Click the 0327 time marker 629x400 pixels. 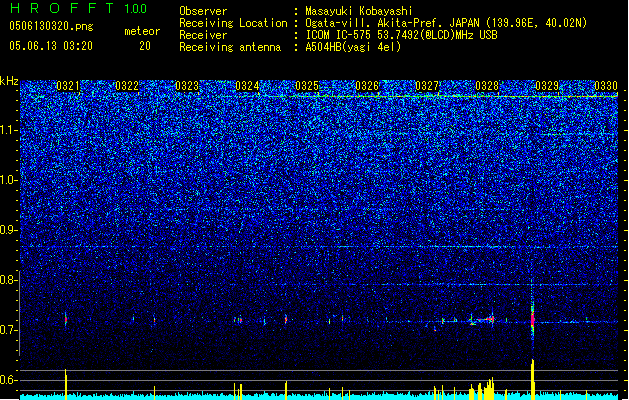coord(427,86)
